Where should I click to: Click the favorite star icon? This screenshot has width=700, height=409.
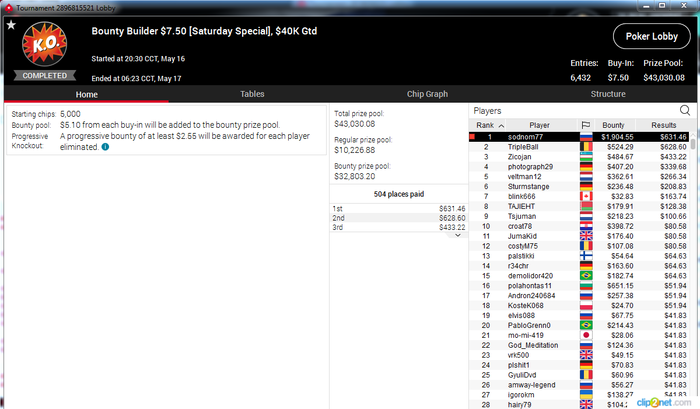click(11, 25)
